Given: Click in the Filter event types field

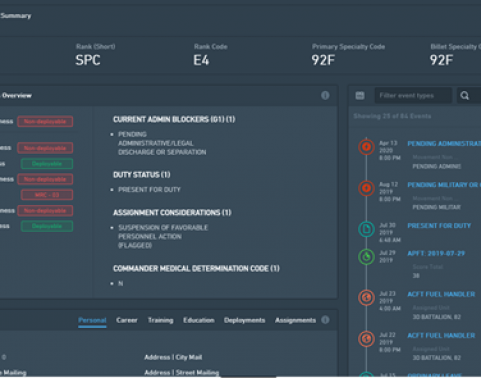Looking at the screenshot, I should coord(413,96).
